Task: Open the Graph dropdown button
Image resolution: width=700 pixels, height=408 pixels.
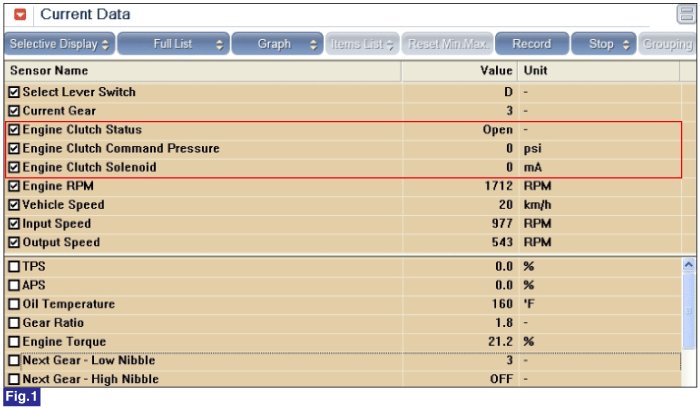Action: (277, 44)
